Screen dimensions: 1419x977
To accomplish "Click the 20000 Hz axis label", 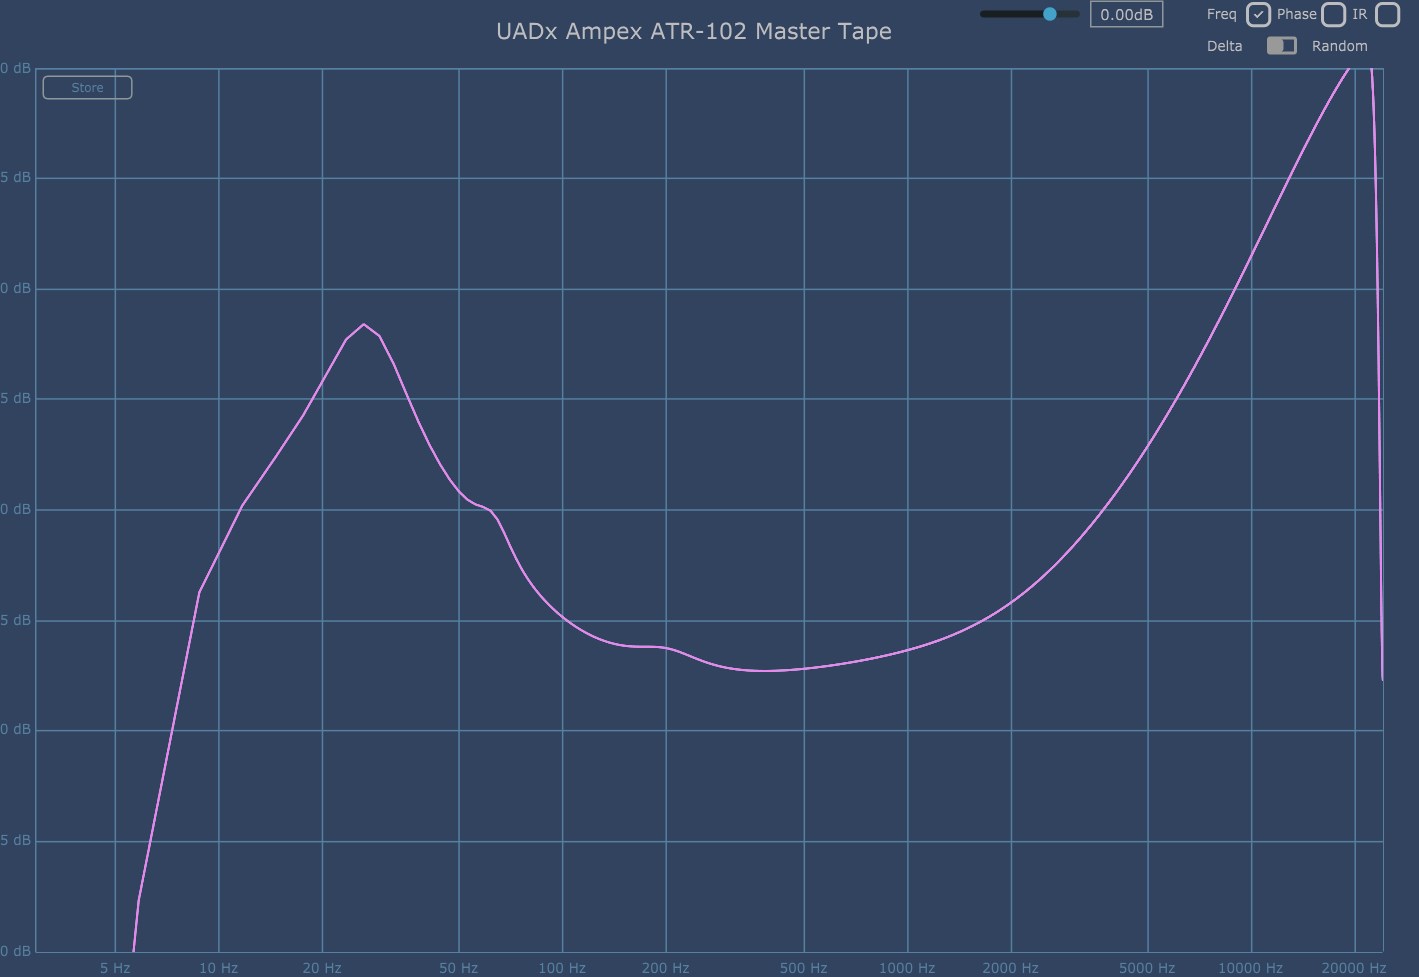I will (1353, 968).
